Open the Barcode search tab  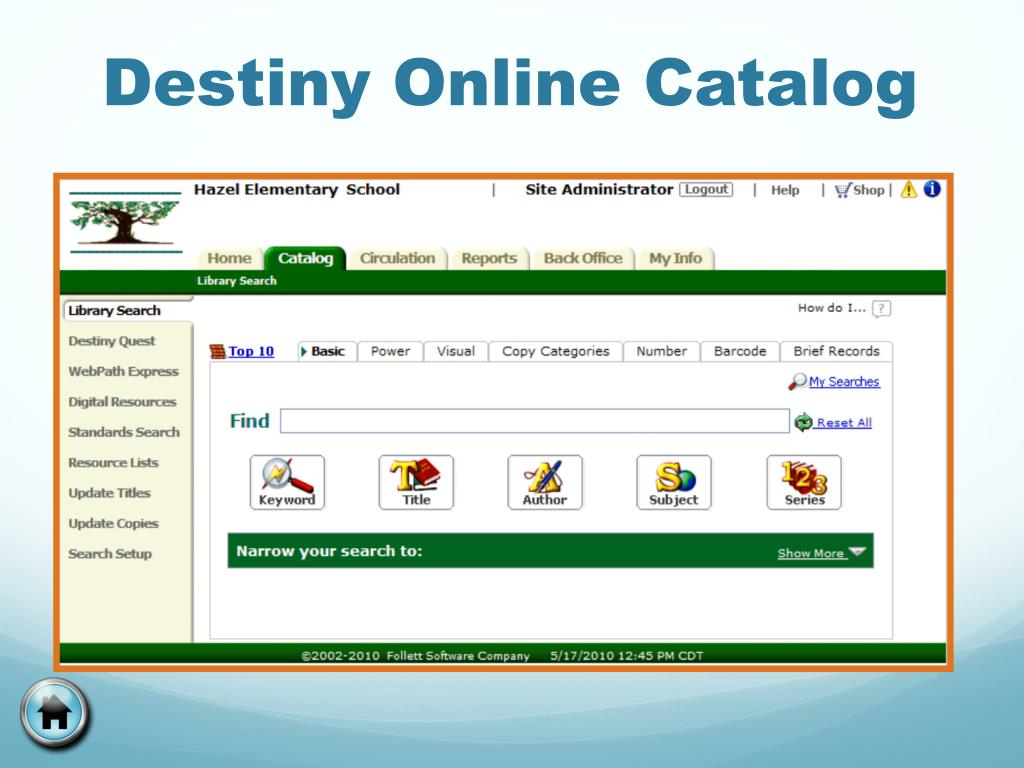(740, 351)
